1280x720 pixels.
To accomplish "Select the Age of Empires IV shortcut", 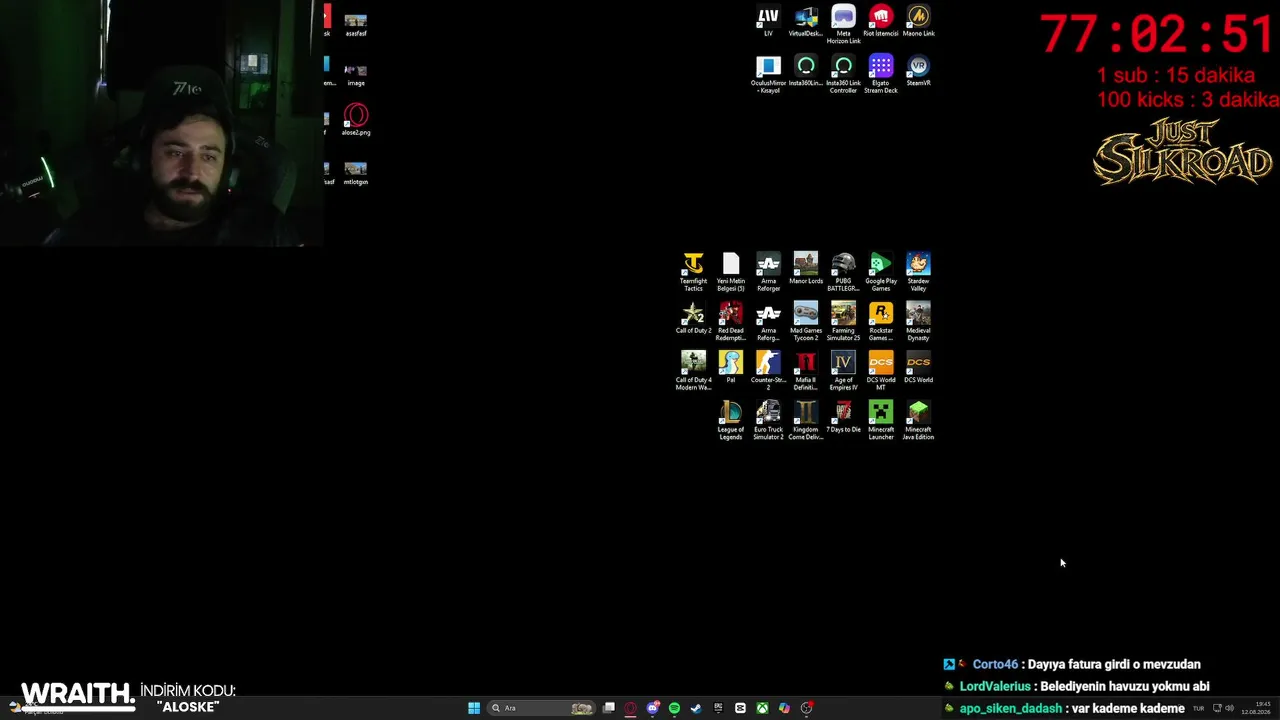I will [x=843, y=371].
